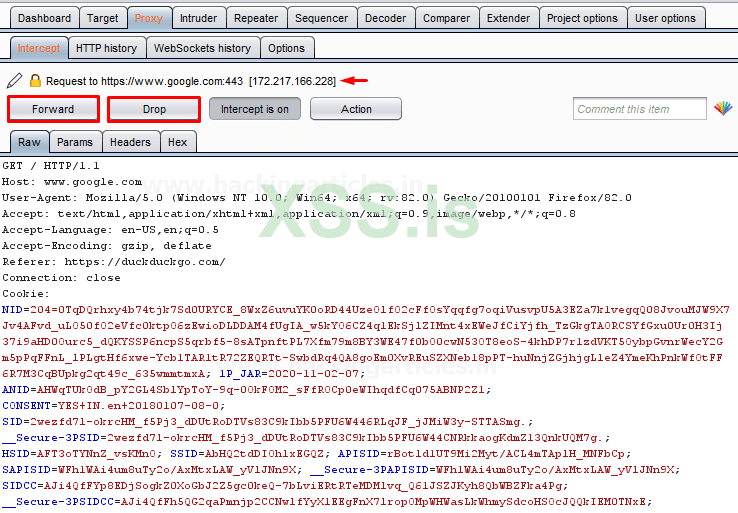Click the Accept-Language header line
The height and width of the screenshot is (513, 738).
pos(110,230)
